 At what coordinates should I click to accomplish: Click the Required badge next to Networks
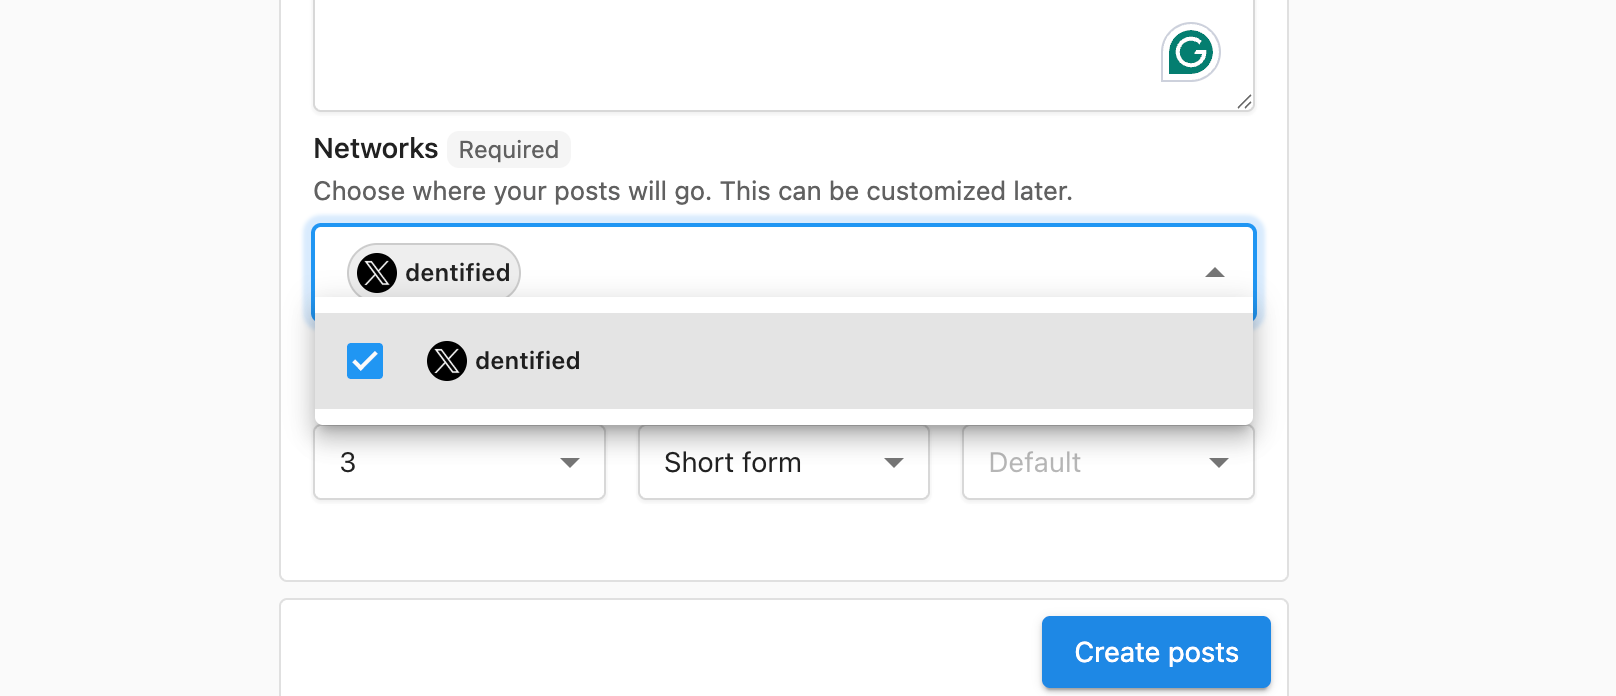pyautogui.click(x=509, y=150)
